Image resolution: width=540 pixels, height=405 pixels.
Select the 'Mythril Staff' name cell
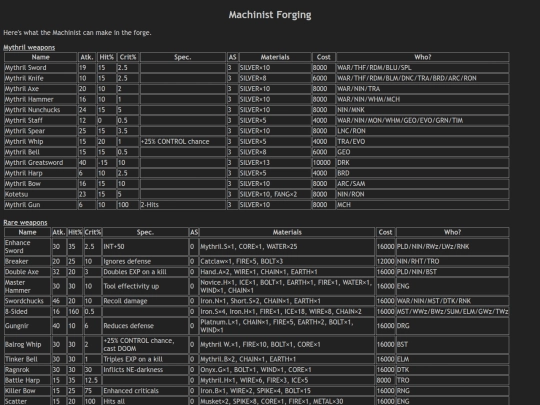click(41, 121)
